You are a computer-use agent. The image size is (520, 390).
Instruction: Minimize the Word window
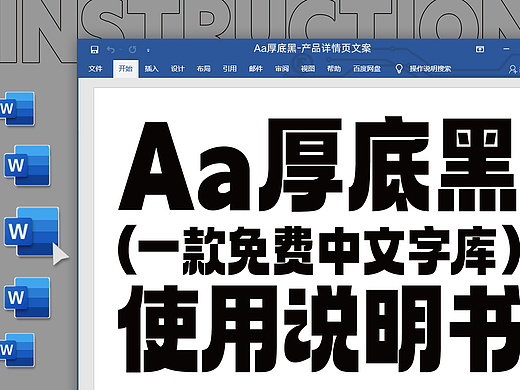point(506,49)
